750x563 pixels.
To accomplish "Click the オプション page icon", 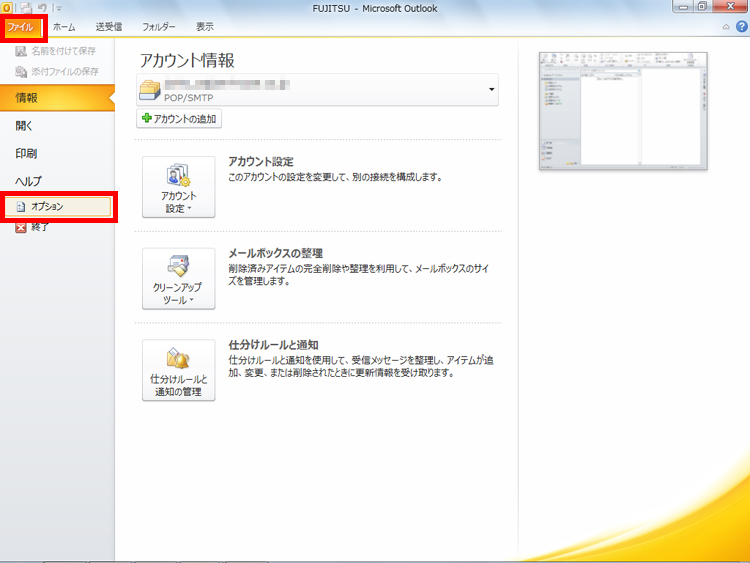I will click(x=21, y=207).
